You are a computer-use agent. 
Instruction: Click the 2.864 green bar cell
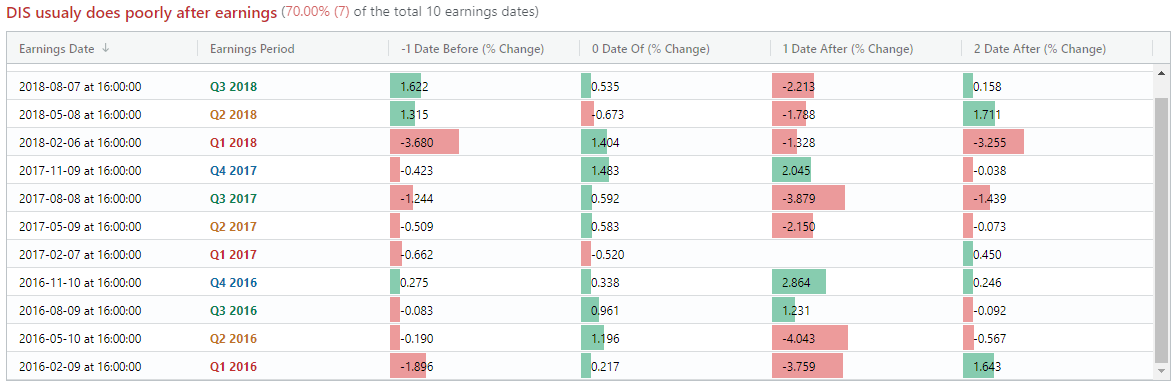point(866,283)
